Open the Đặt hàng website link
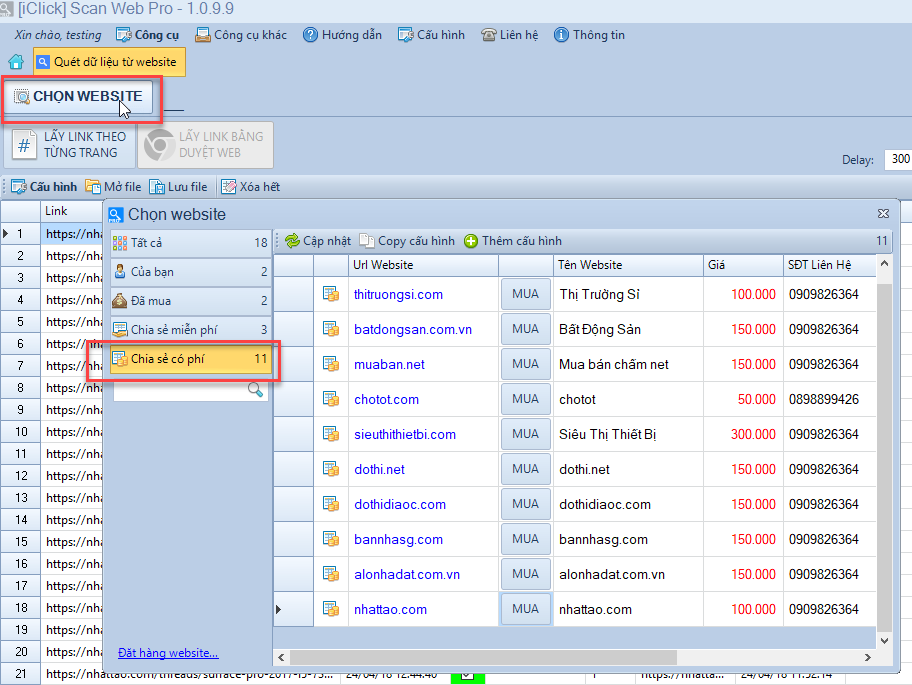912x685 pixels. pos(168,653)
